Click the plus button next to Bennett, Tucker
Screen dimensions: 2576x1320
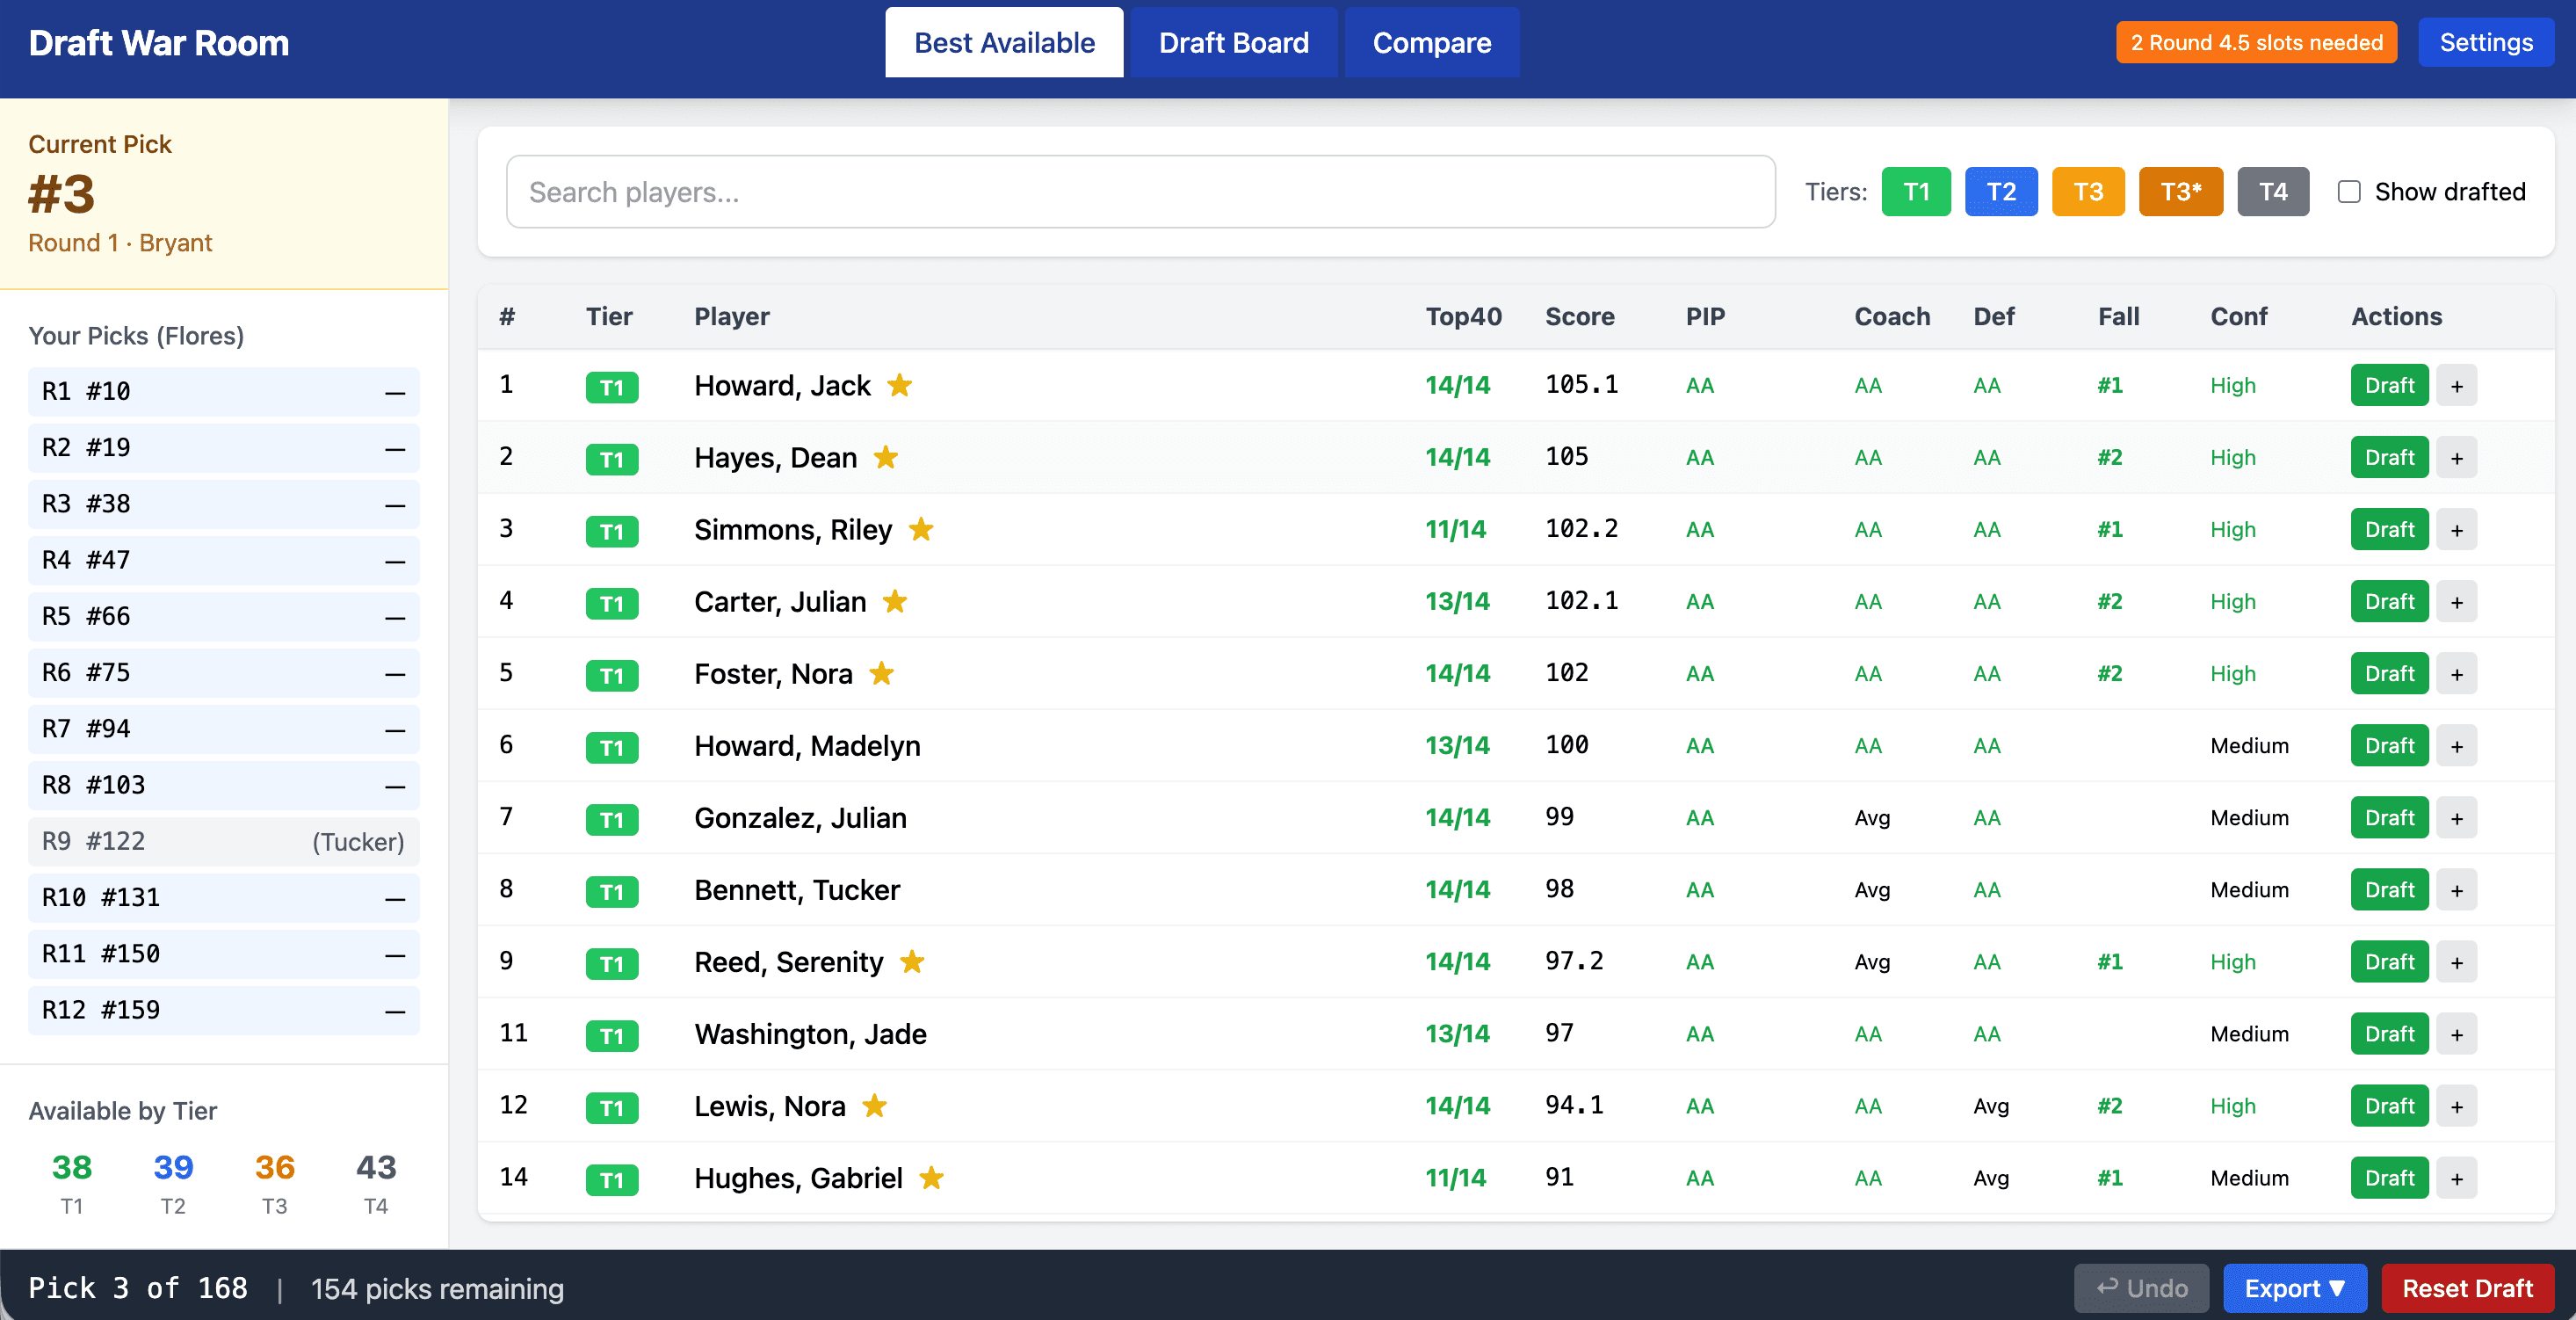click(2457, 889)
